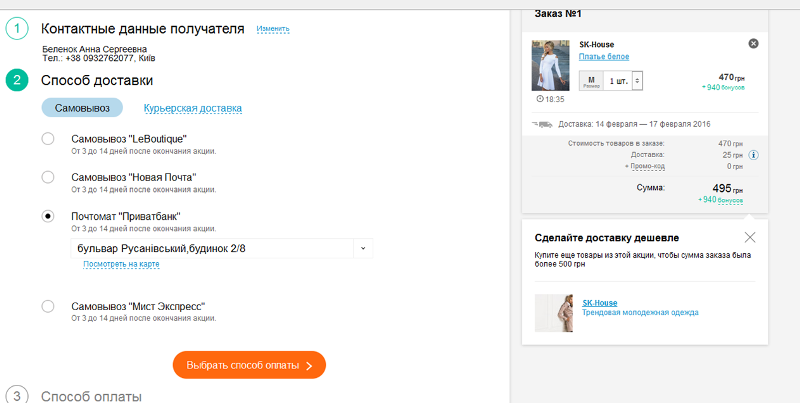Click the step 3 circle icon
The height and width of the screenshot is (403, 800).
pyautogui.click(x=17, y=395)
